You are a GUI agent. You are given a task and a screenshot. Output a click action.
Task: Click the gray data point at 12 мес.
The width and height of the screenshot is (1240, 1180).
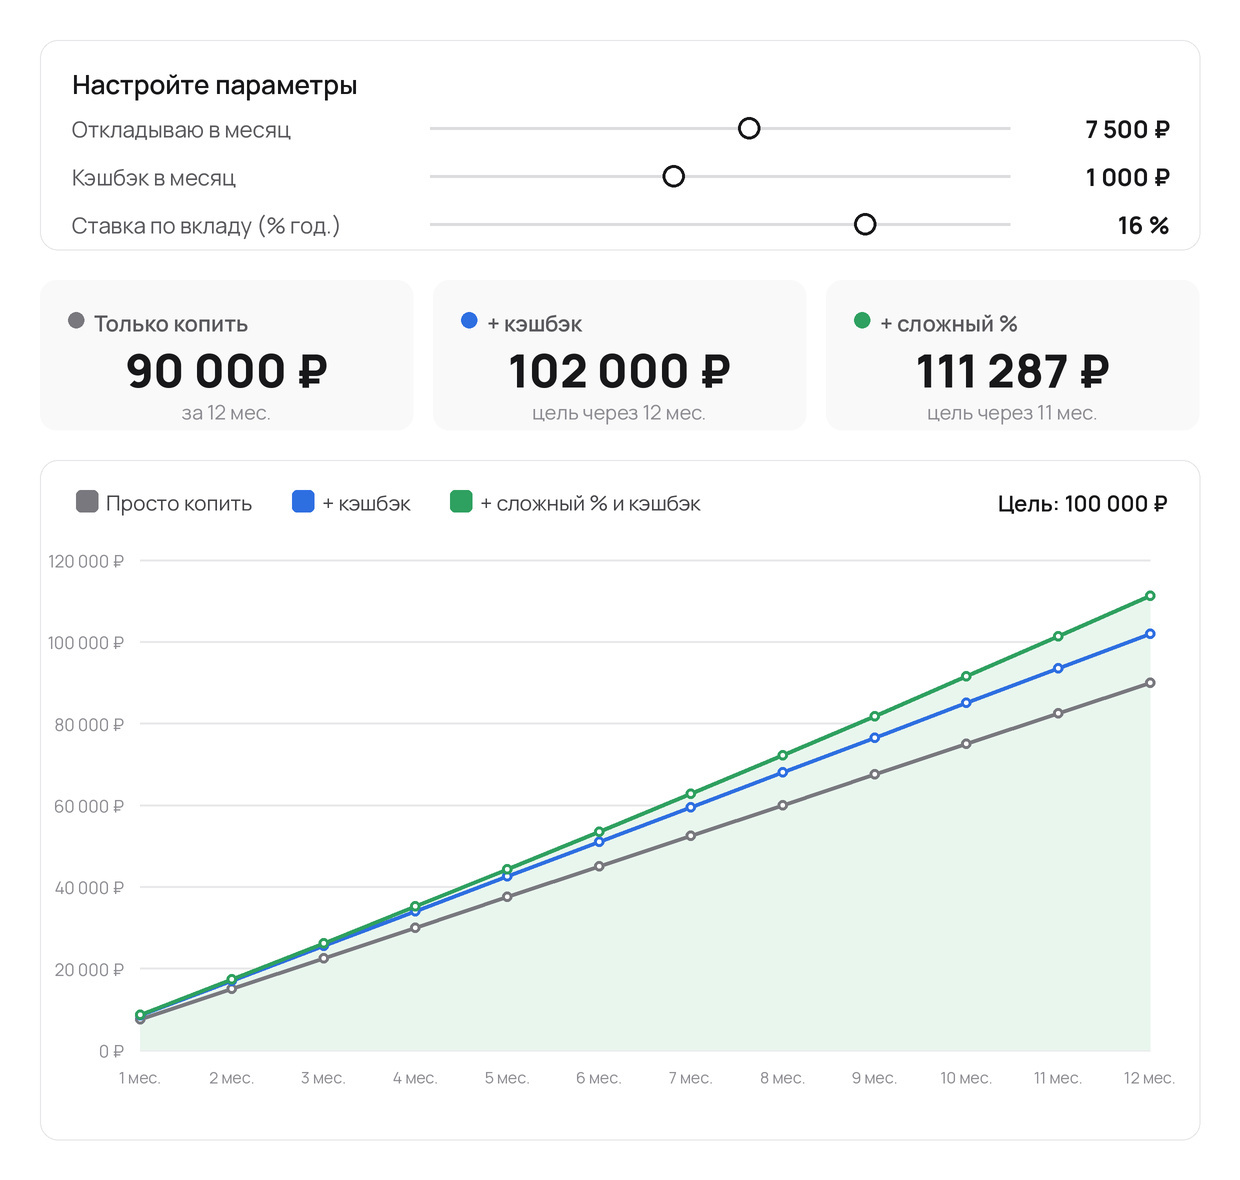click(1150, 683)
